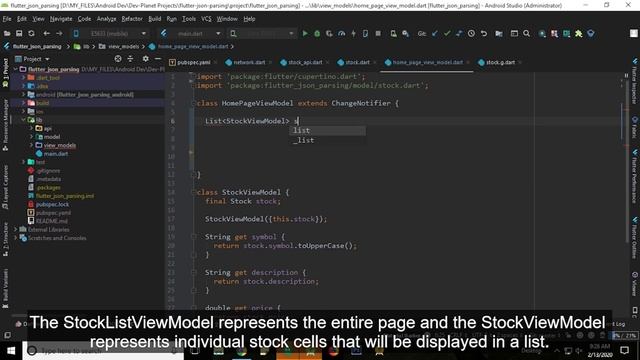Click the Sync/Reload toolbar icon
Screen dimensions: 640x360
31,33
